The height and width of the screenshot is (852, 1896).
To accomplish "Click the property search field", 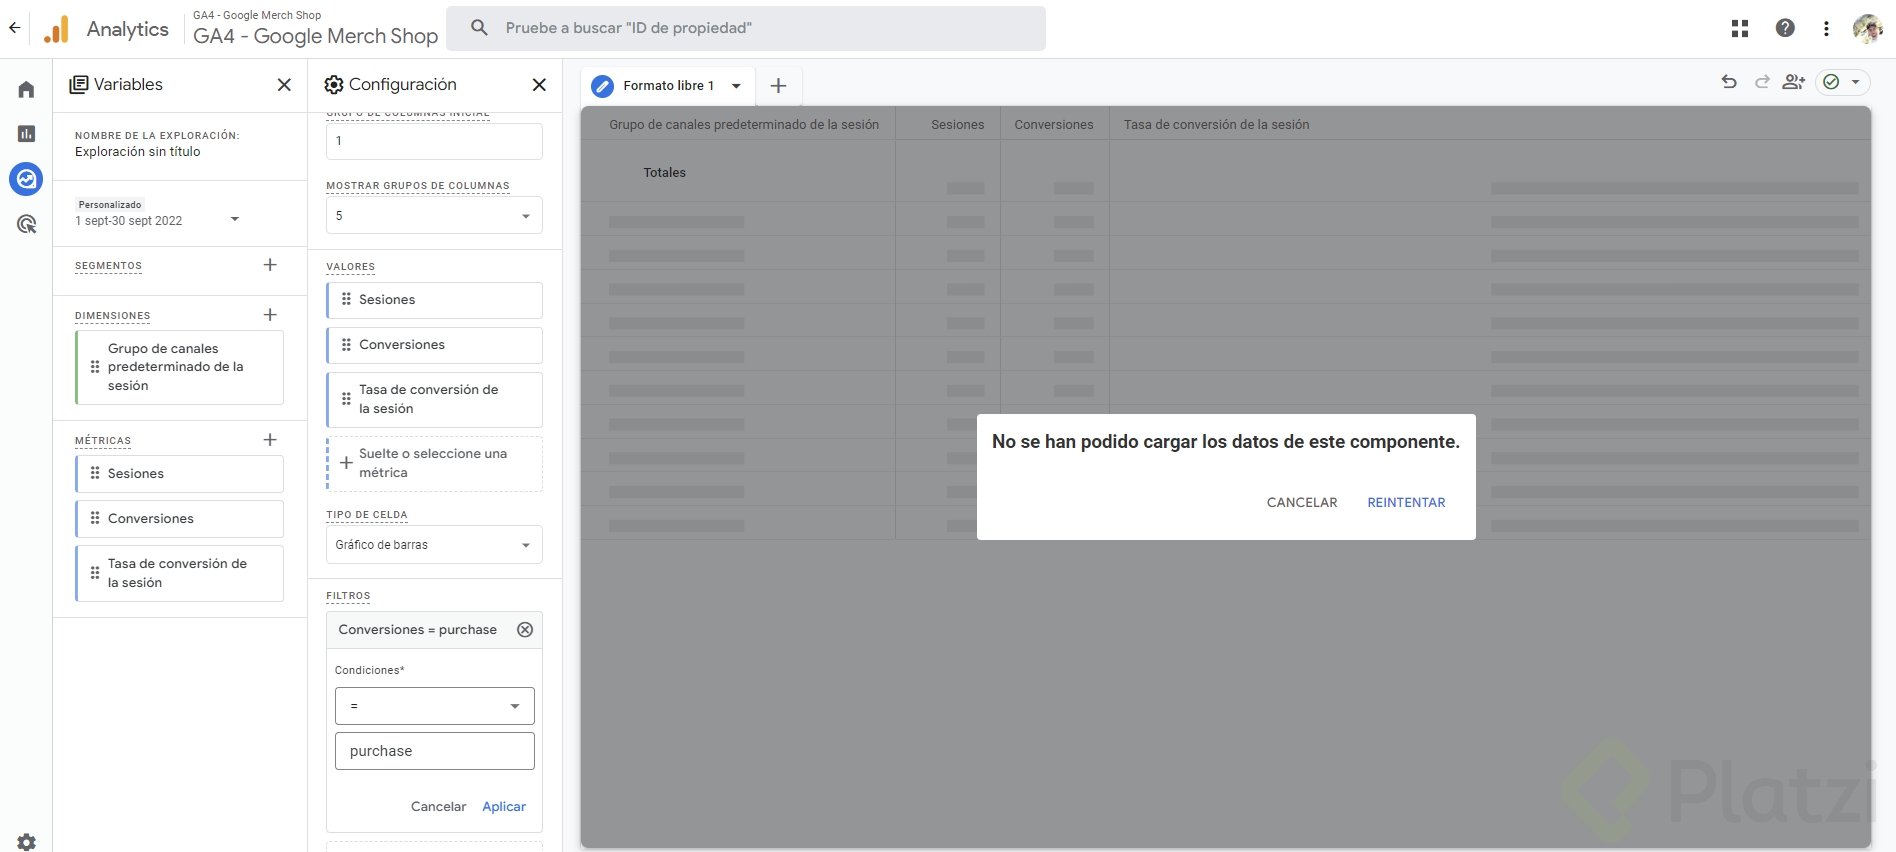I will [x=746, y=28].
